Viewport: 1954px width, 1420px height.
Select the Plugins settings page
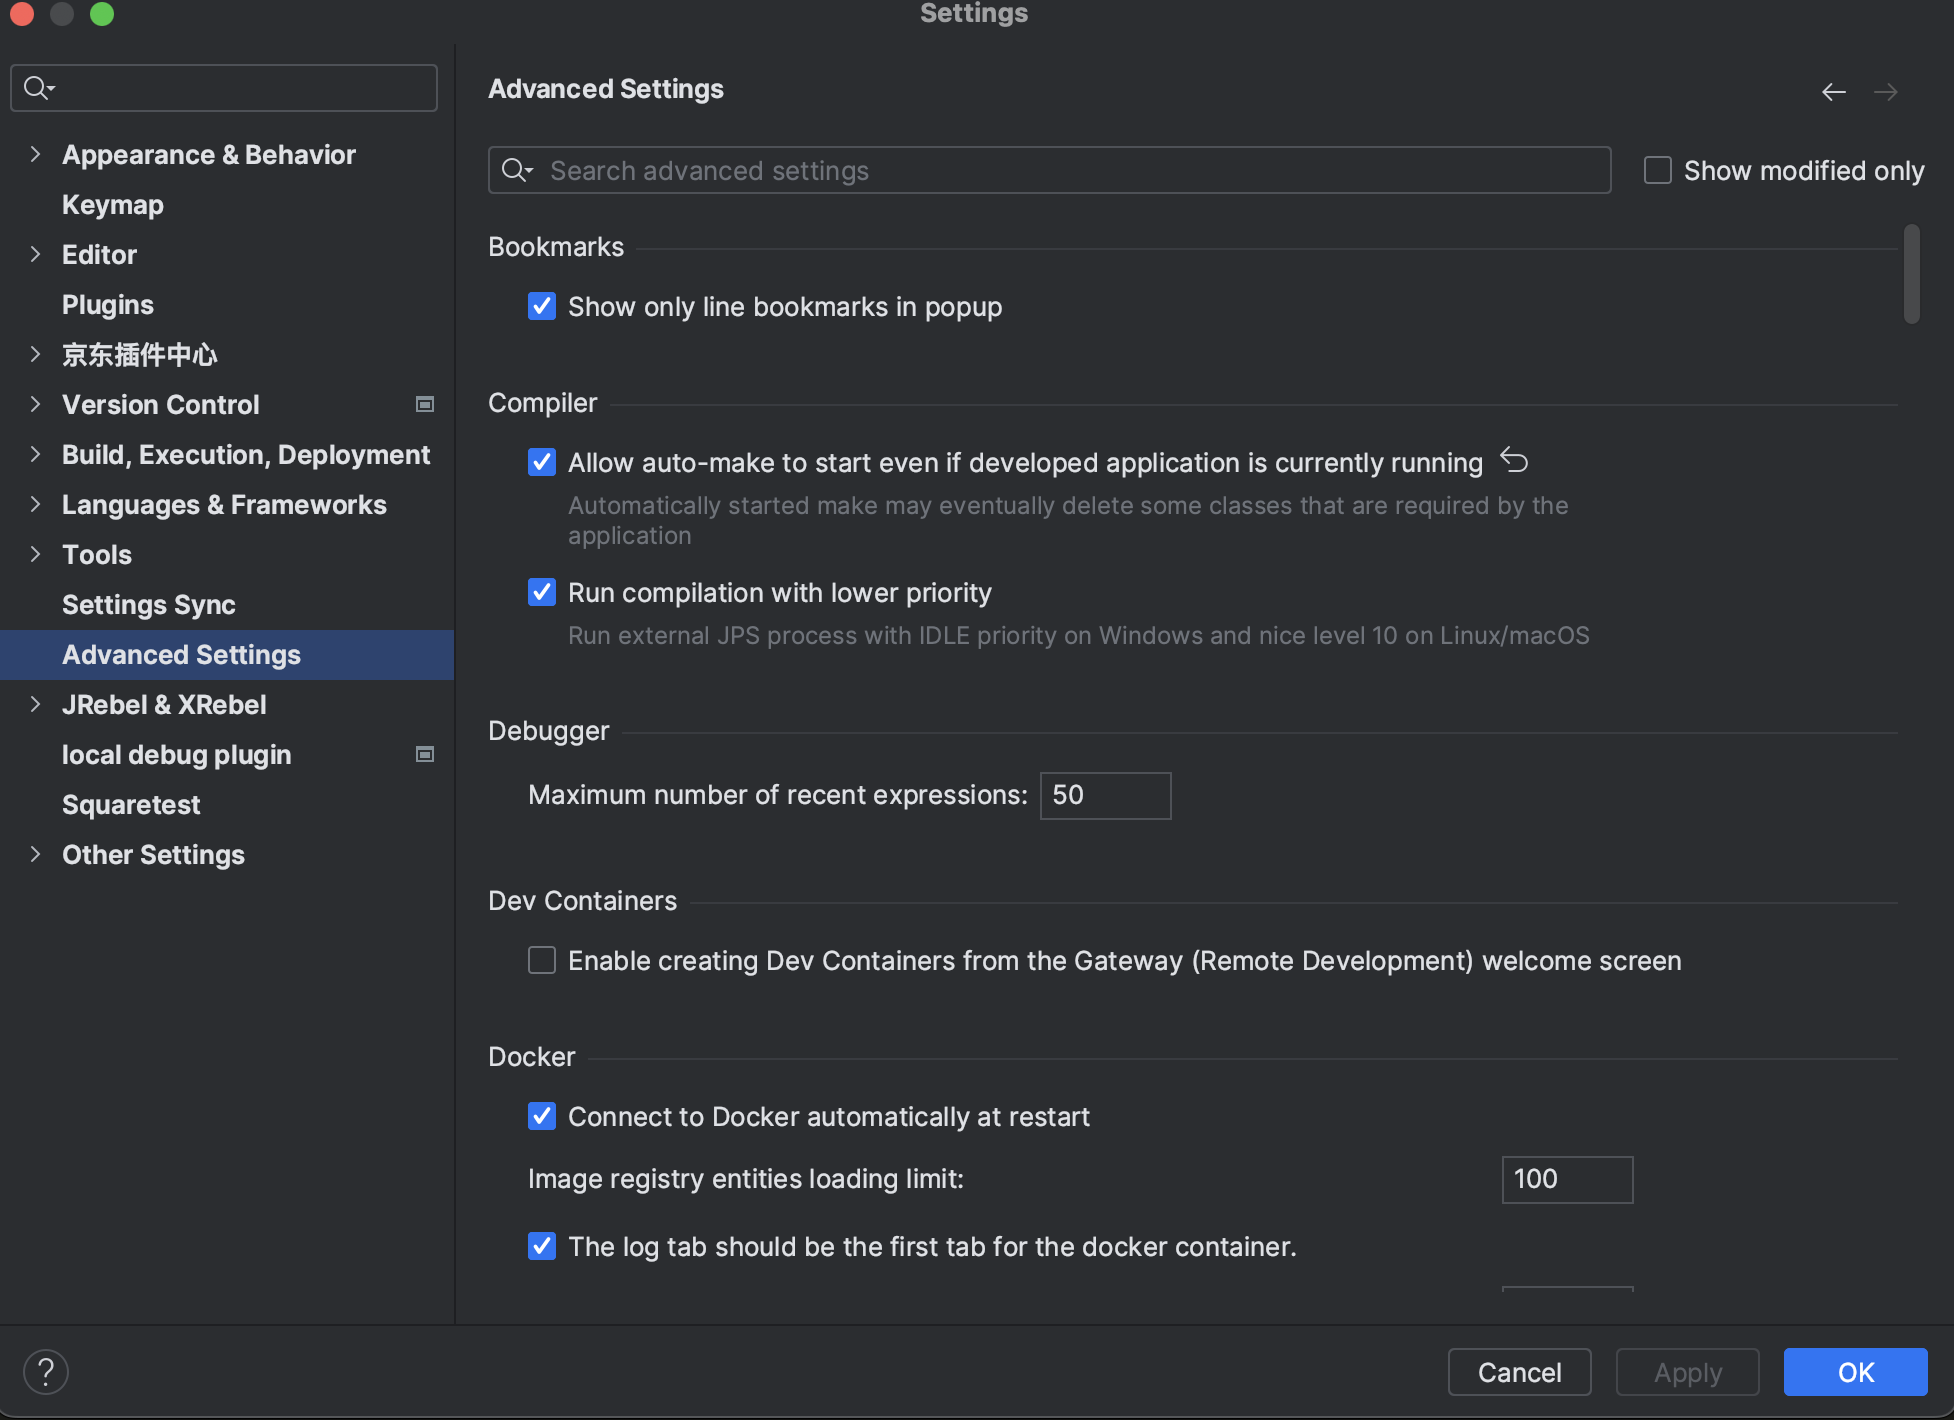pyautogui.click(x=107, y=304)
